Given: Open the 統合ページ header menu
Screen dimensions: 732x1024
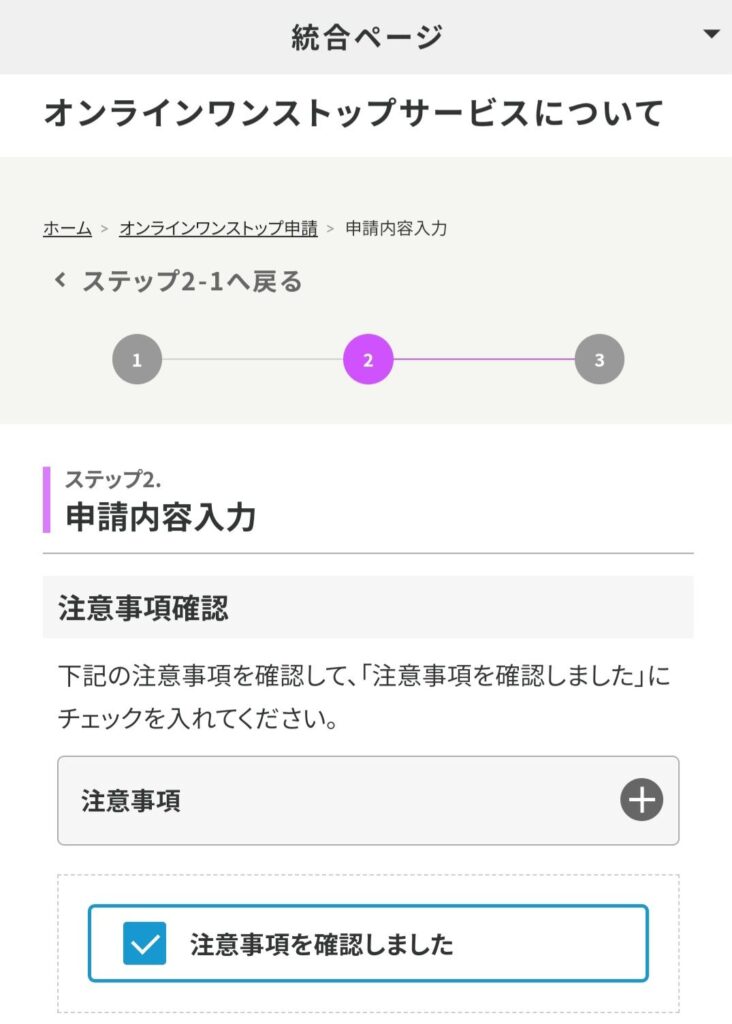Looking at the screenshot, I should [x=366, y=37].
